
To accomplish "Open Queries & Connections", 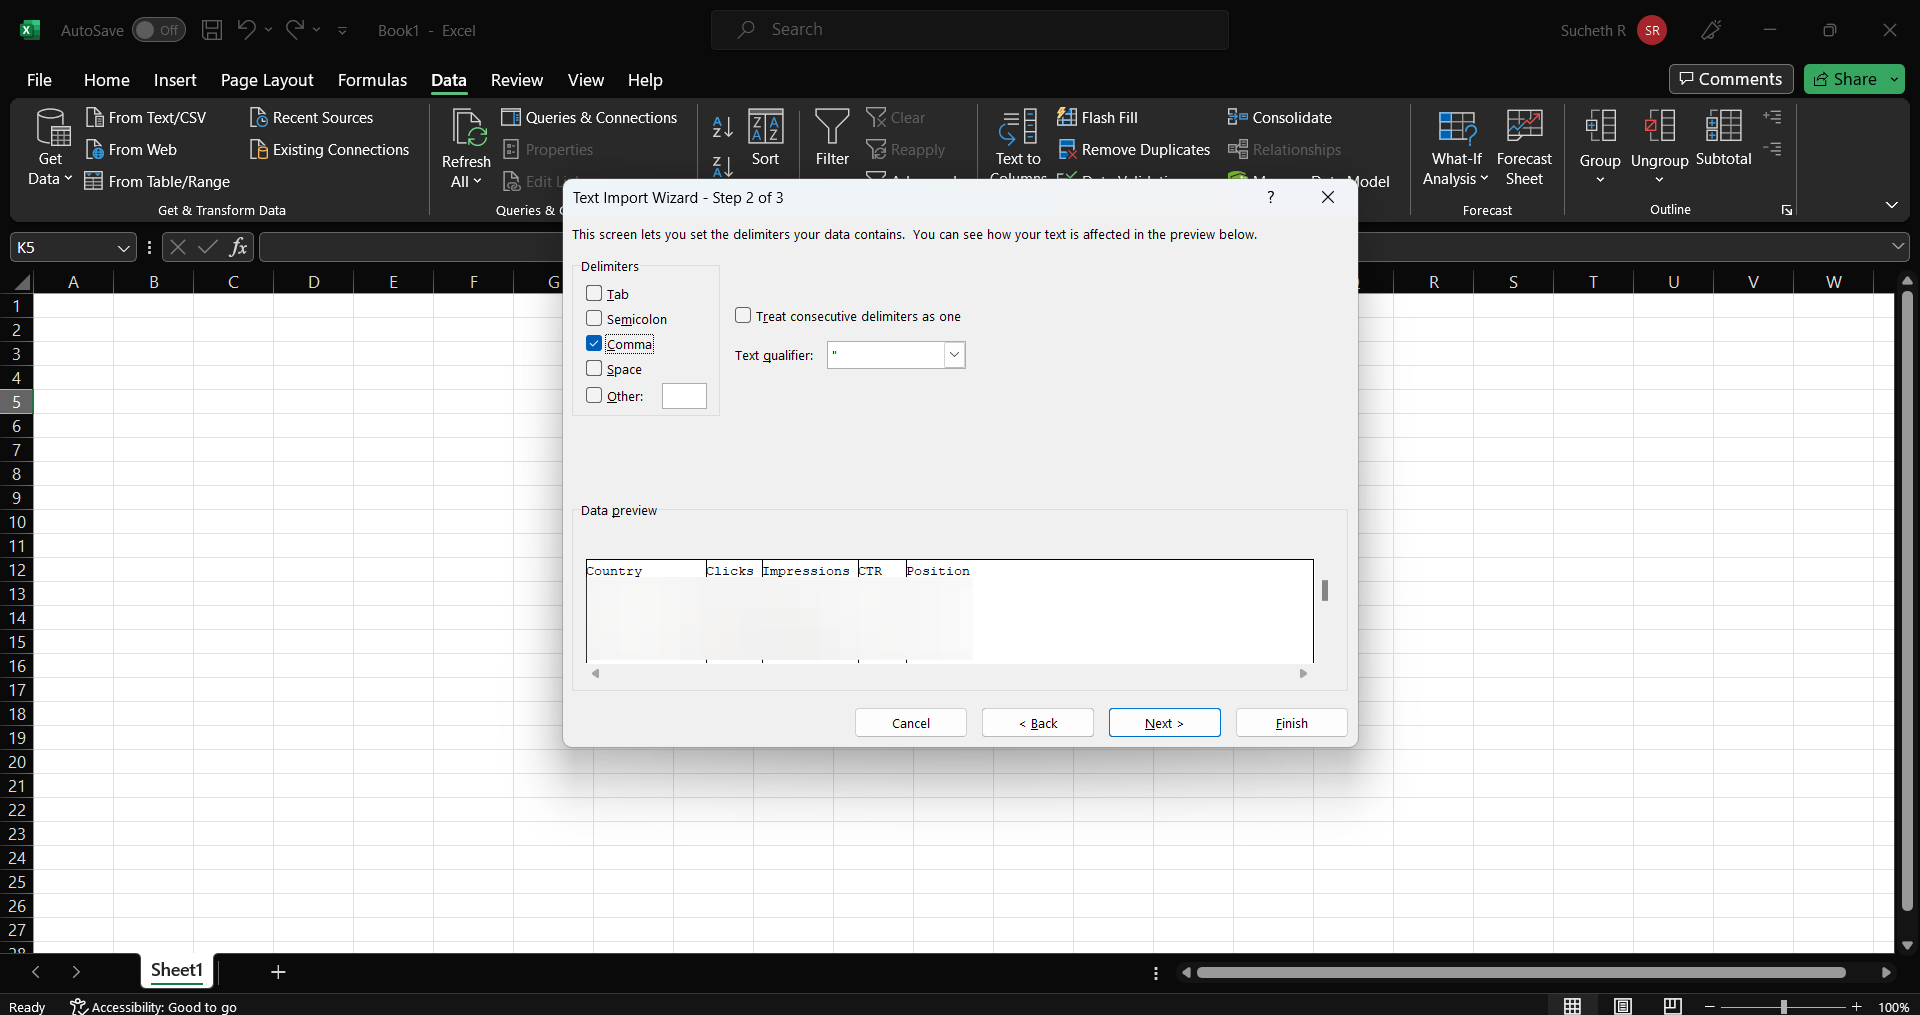I will (x=591, y=117).
